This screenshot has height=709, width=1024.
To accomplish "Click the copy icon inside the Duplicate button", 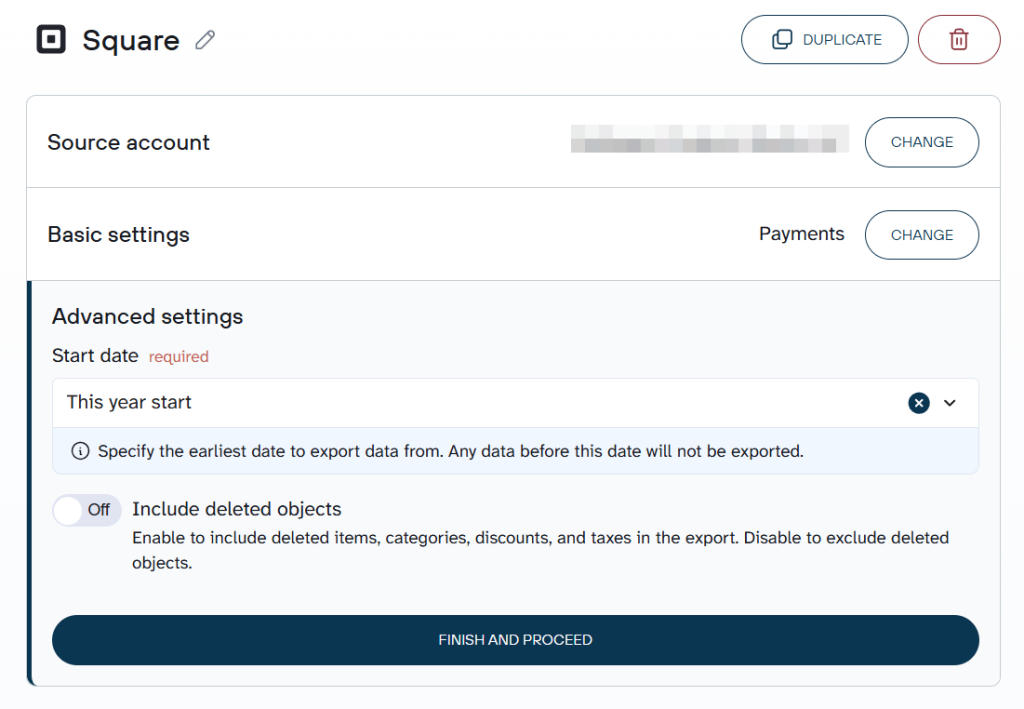I will pyautogui.click(x=782, y=40).
